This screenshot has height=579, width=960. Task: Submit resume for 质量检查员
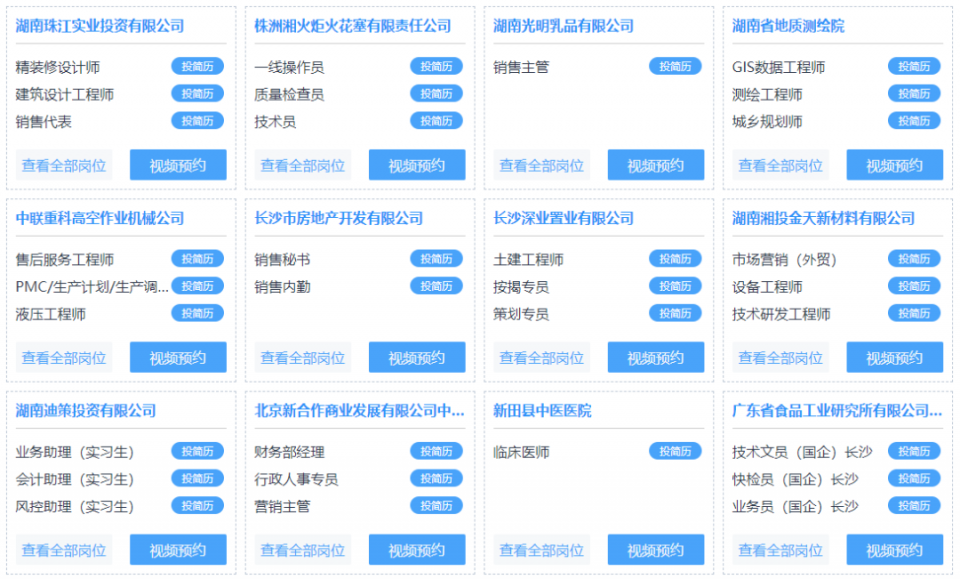click(436, 94)
